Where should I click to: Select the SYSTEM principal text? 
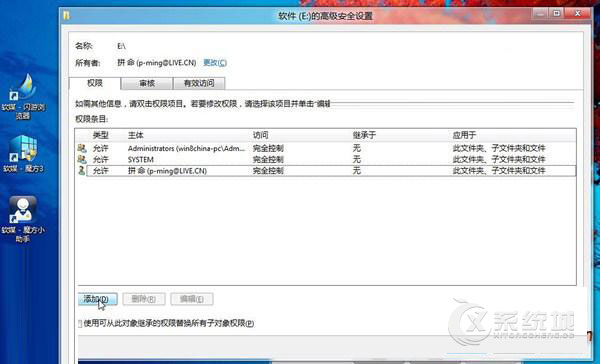point(140,160)
